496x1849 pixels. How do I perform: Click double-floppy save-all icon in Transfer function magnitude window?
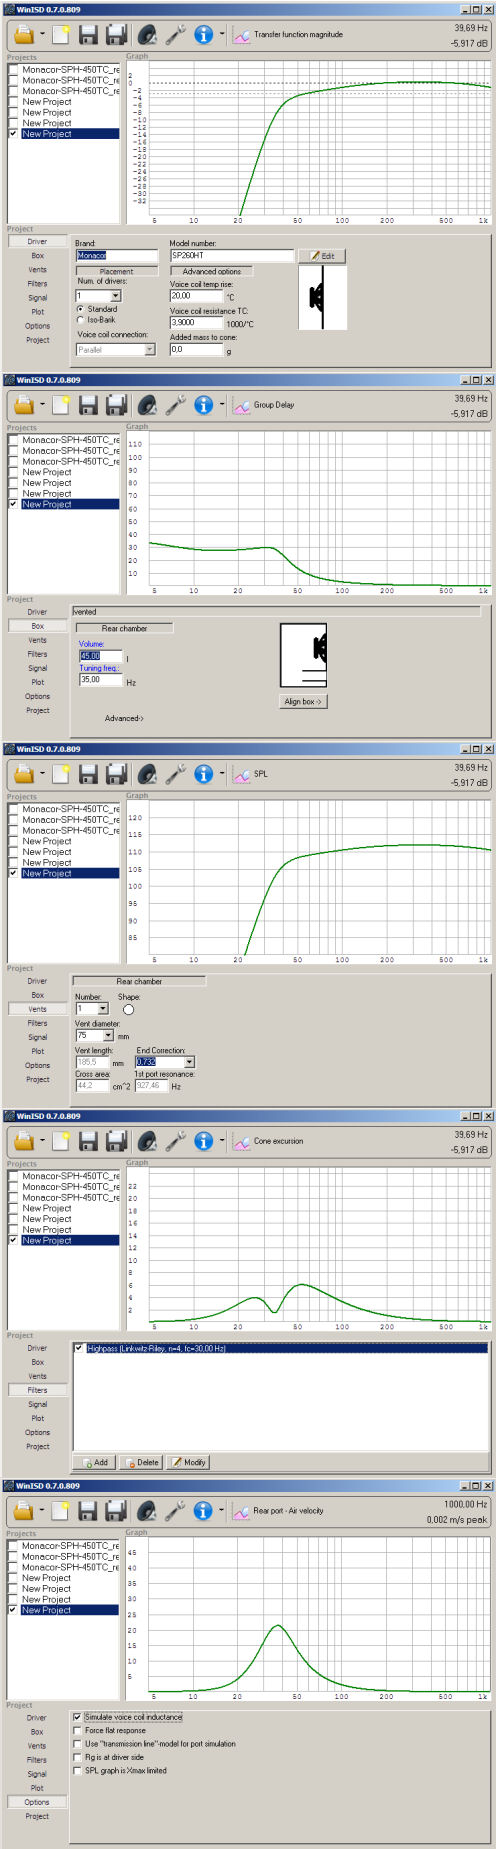(116, 35)
